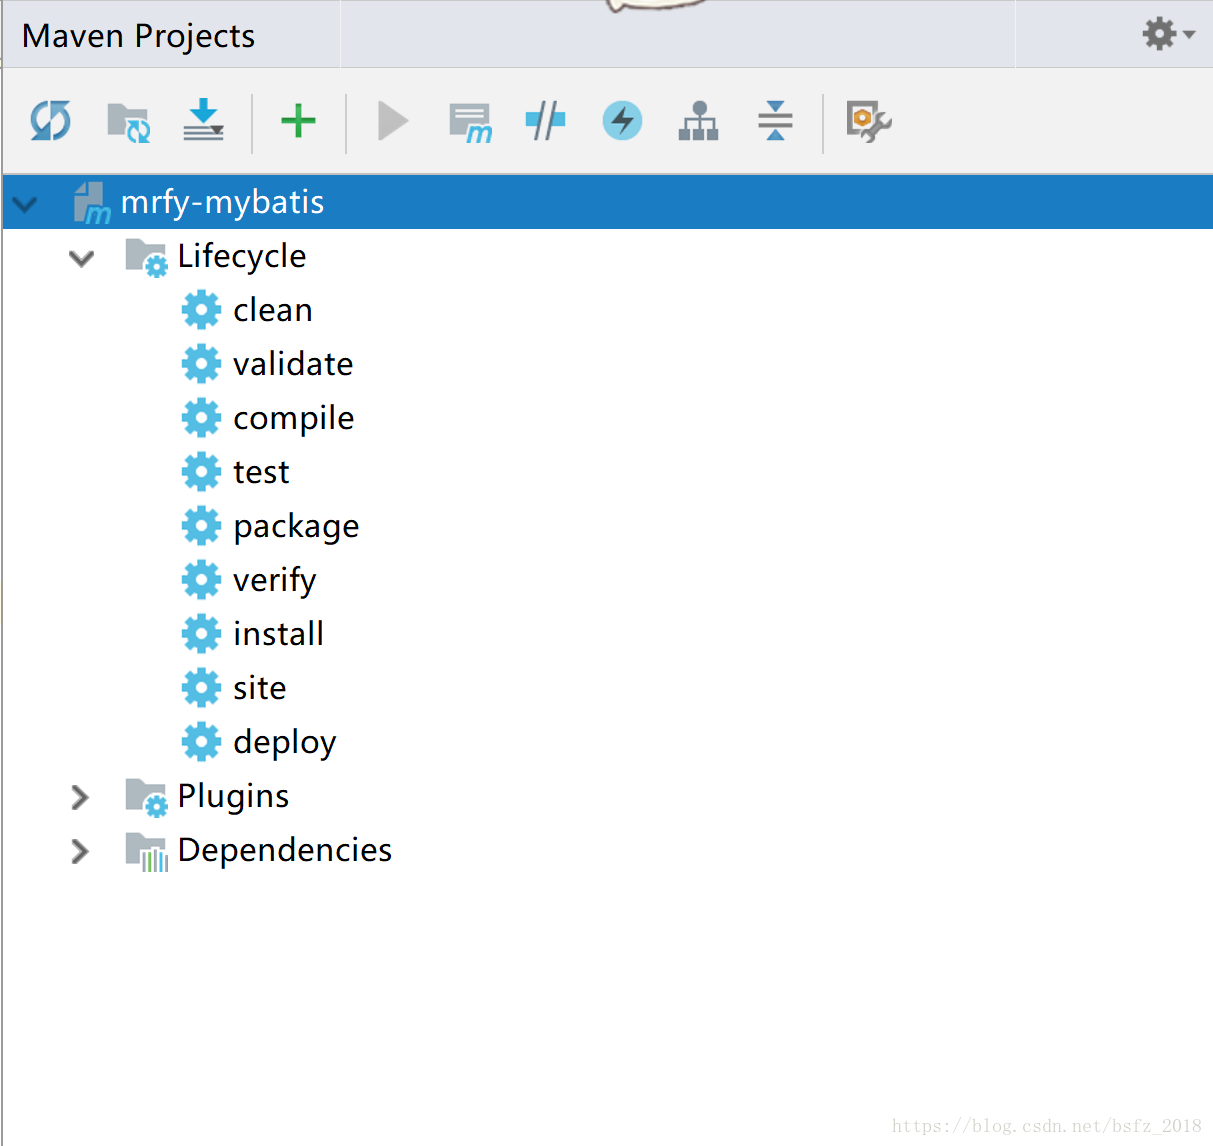Select the validate lifecycle goal

coord(293,364)
